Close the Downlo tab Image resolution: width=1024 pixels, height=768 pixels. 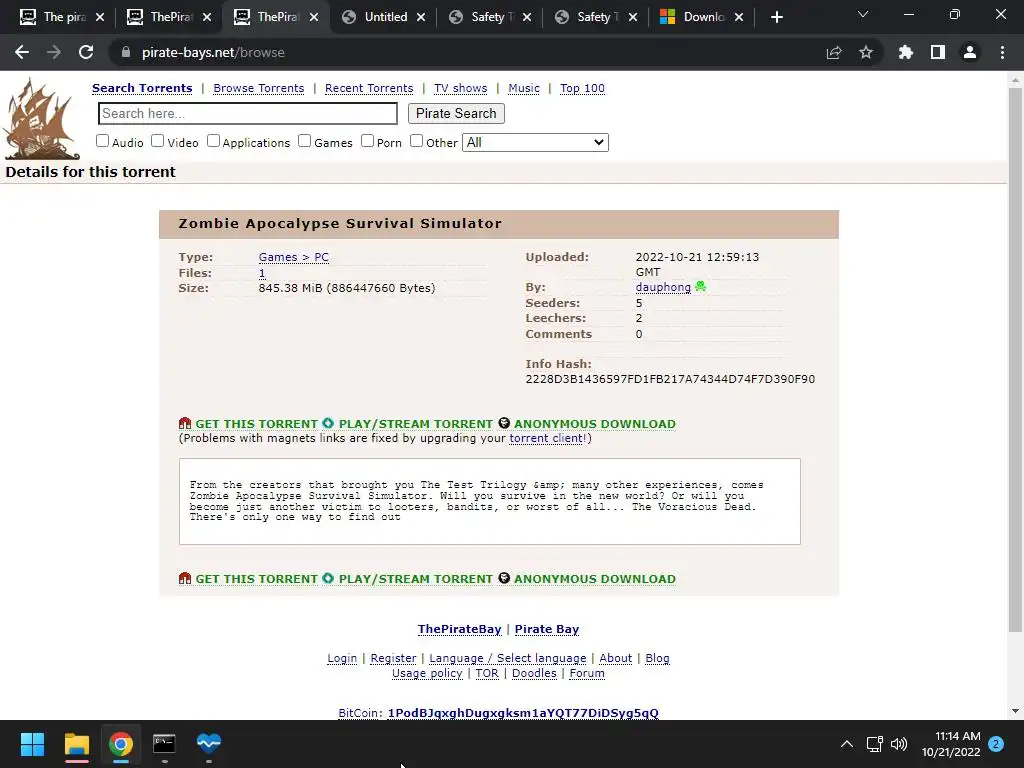[x=739, y=17]
